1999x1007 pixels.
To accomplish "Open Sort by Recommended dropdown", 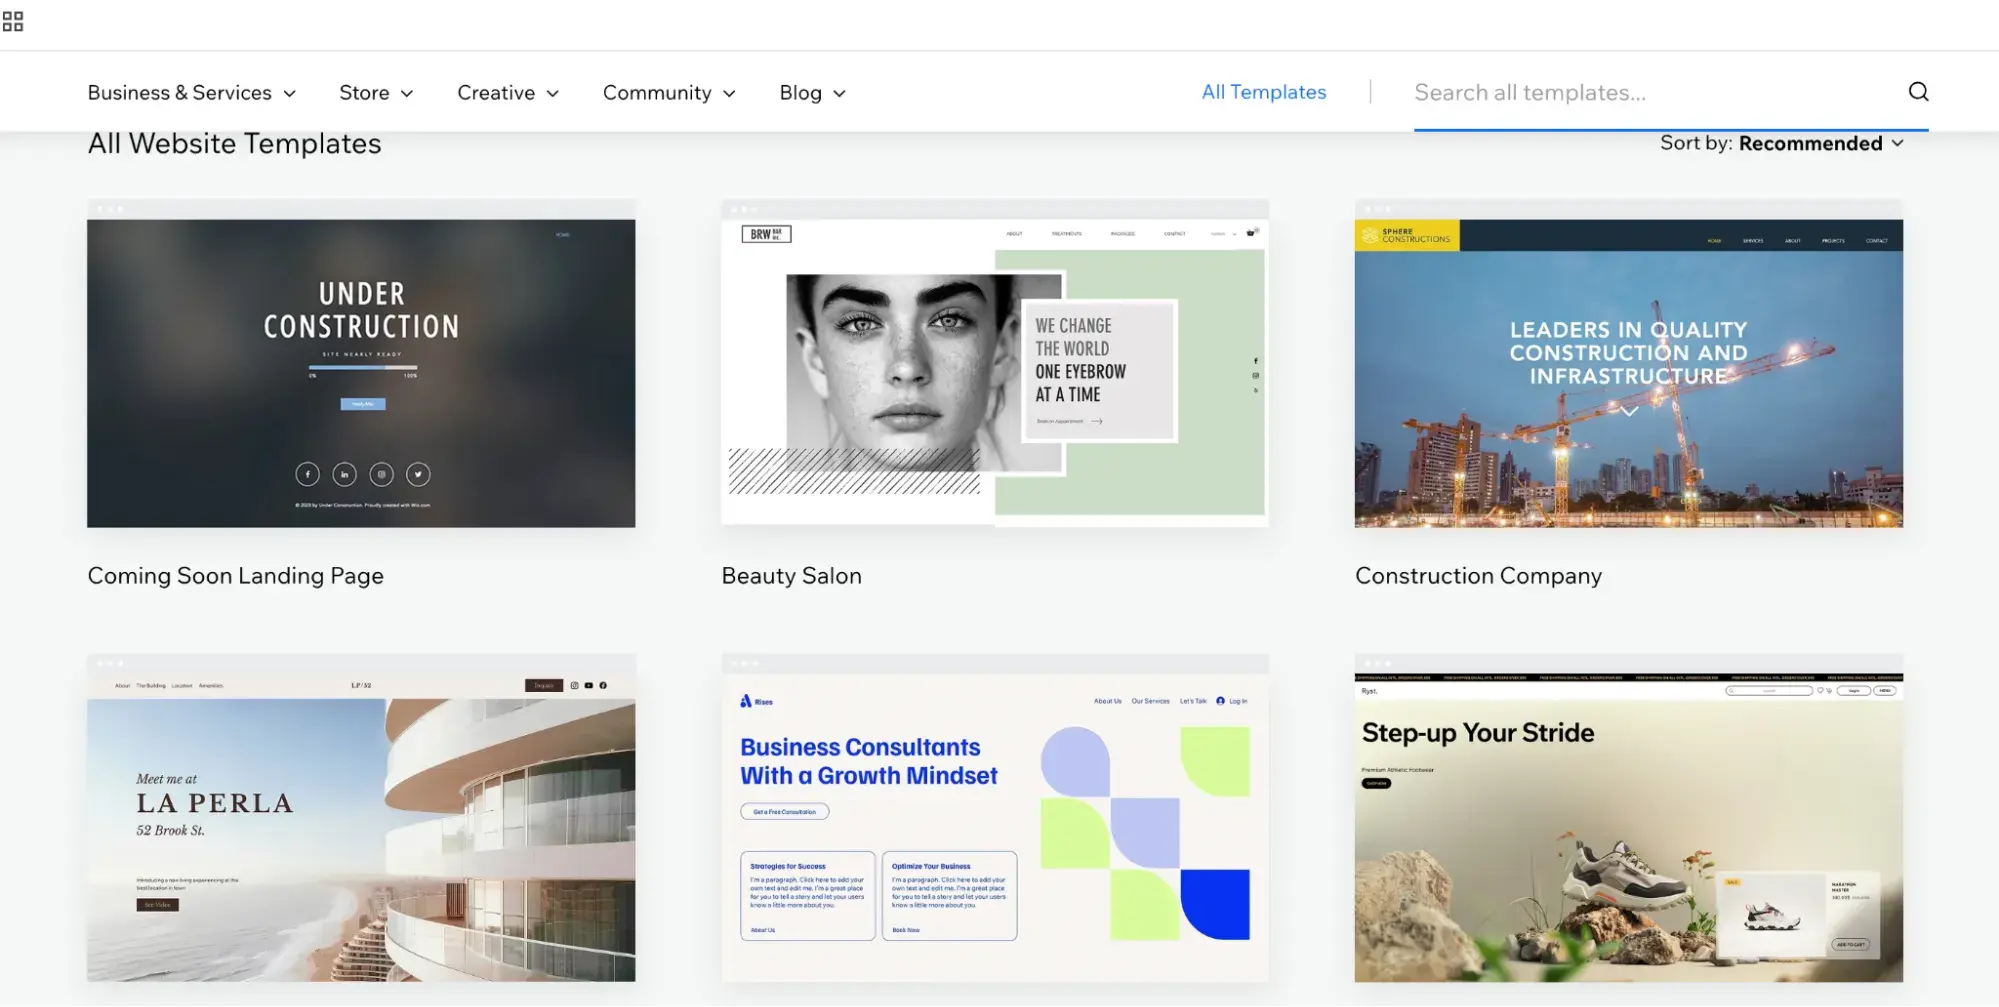I will coord(1781,144).
